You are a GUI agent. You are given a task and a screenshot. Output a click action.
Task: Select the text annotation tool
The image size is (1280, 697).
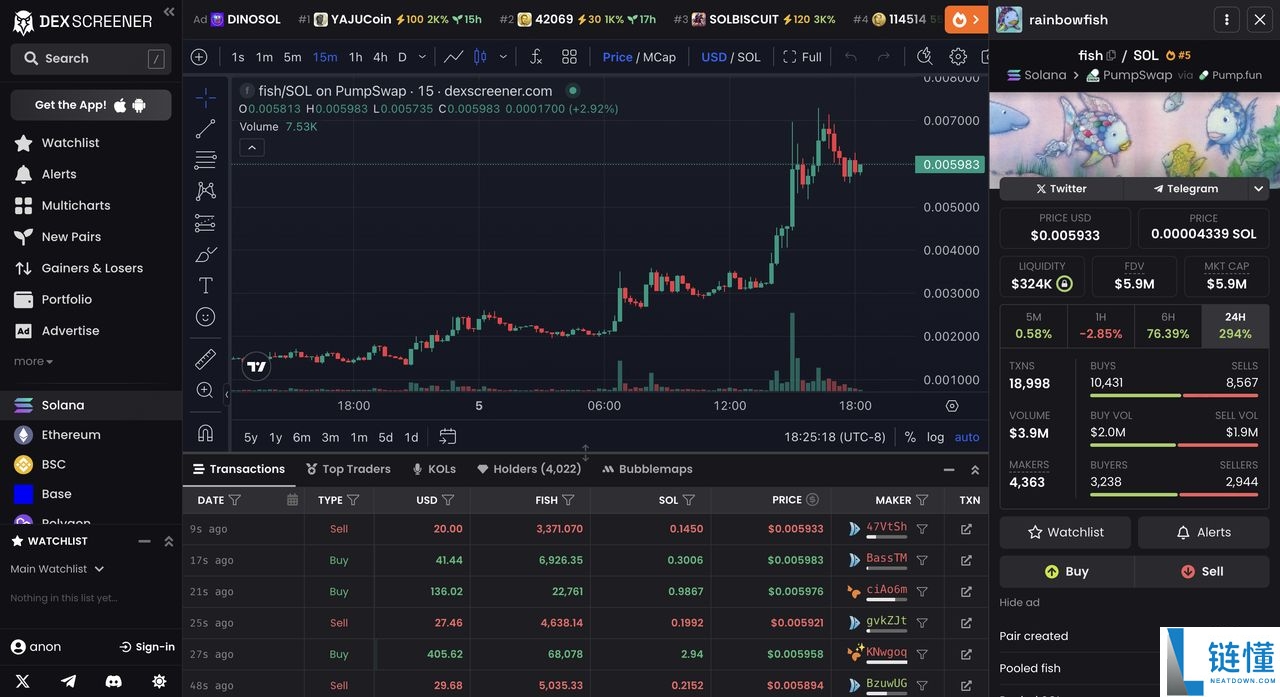(205, 285)
